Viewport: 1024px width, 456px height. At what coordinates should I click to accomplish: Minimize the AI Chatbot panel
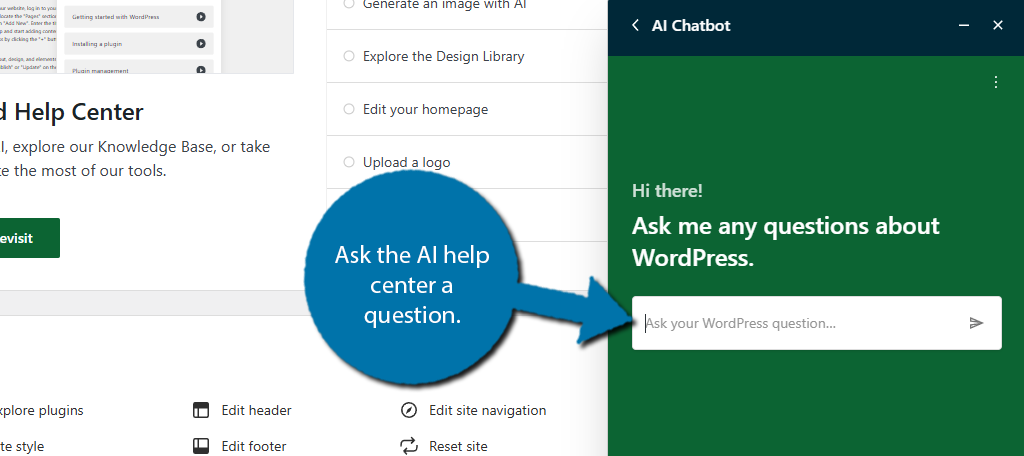pos(963,25)
